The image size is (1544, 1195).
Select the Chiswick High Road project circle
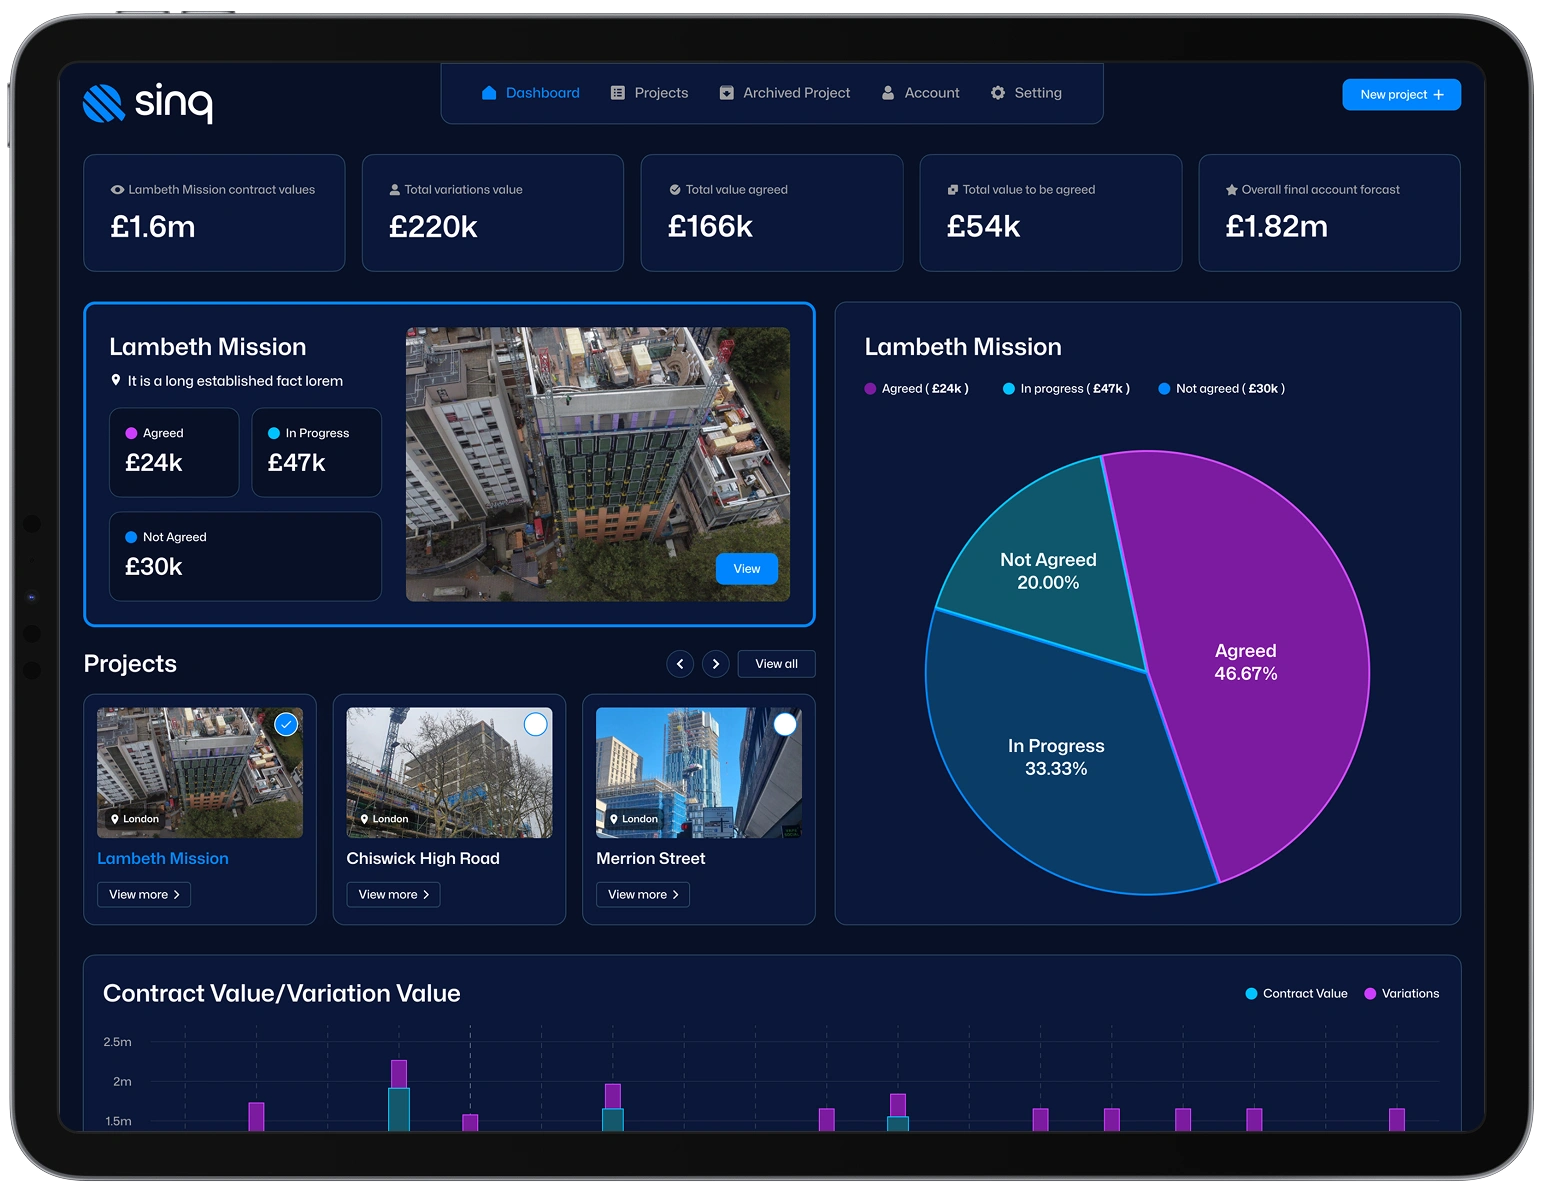[x=536, y=724]
